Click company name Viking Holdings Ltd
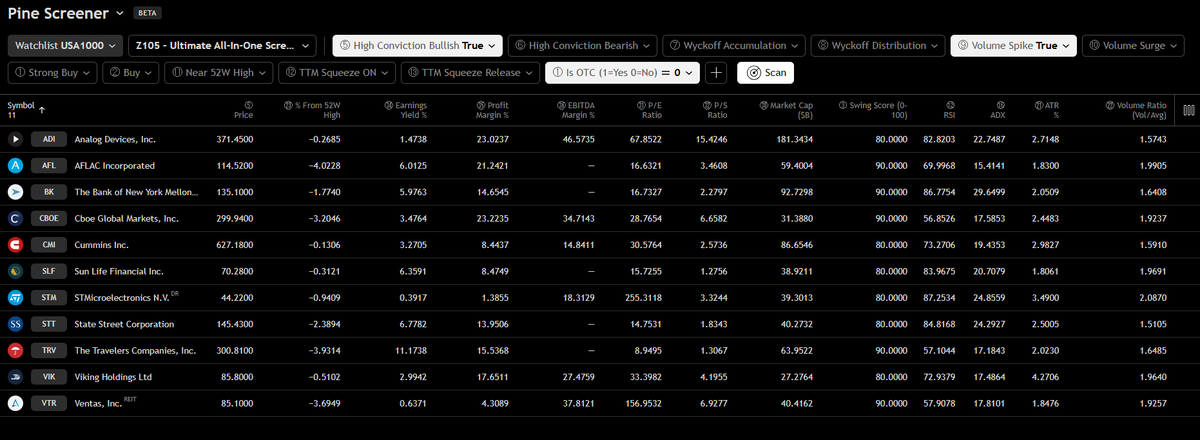Image resolution: width=1200 pixels, height=440 pixels. [x=113, y=377]
